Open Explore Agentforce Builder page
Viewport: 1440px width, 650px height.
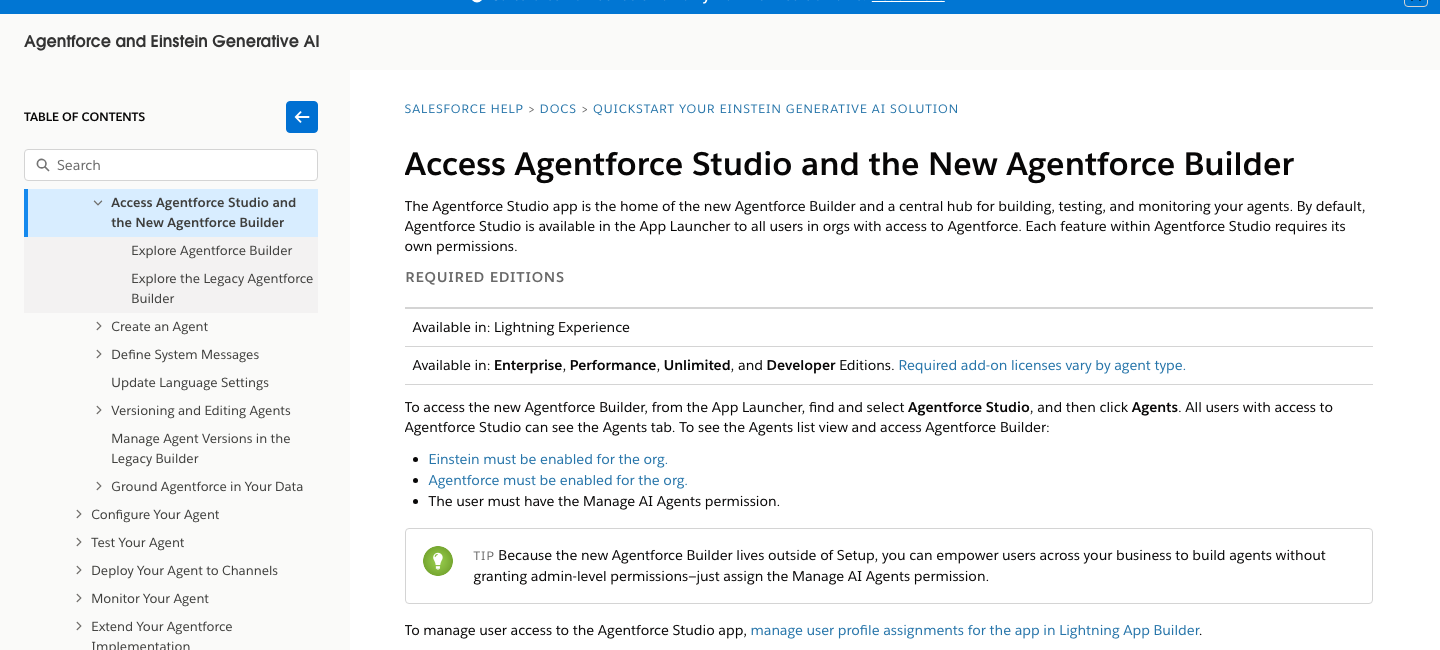tap(212, 251)
